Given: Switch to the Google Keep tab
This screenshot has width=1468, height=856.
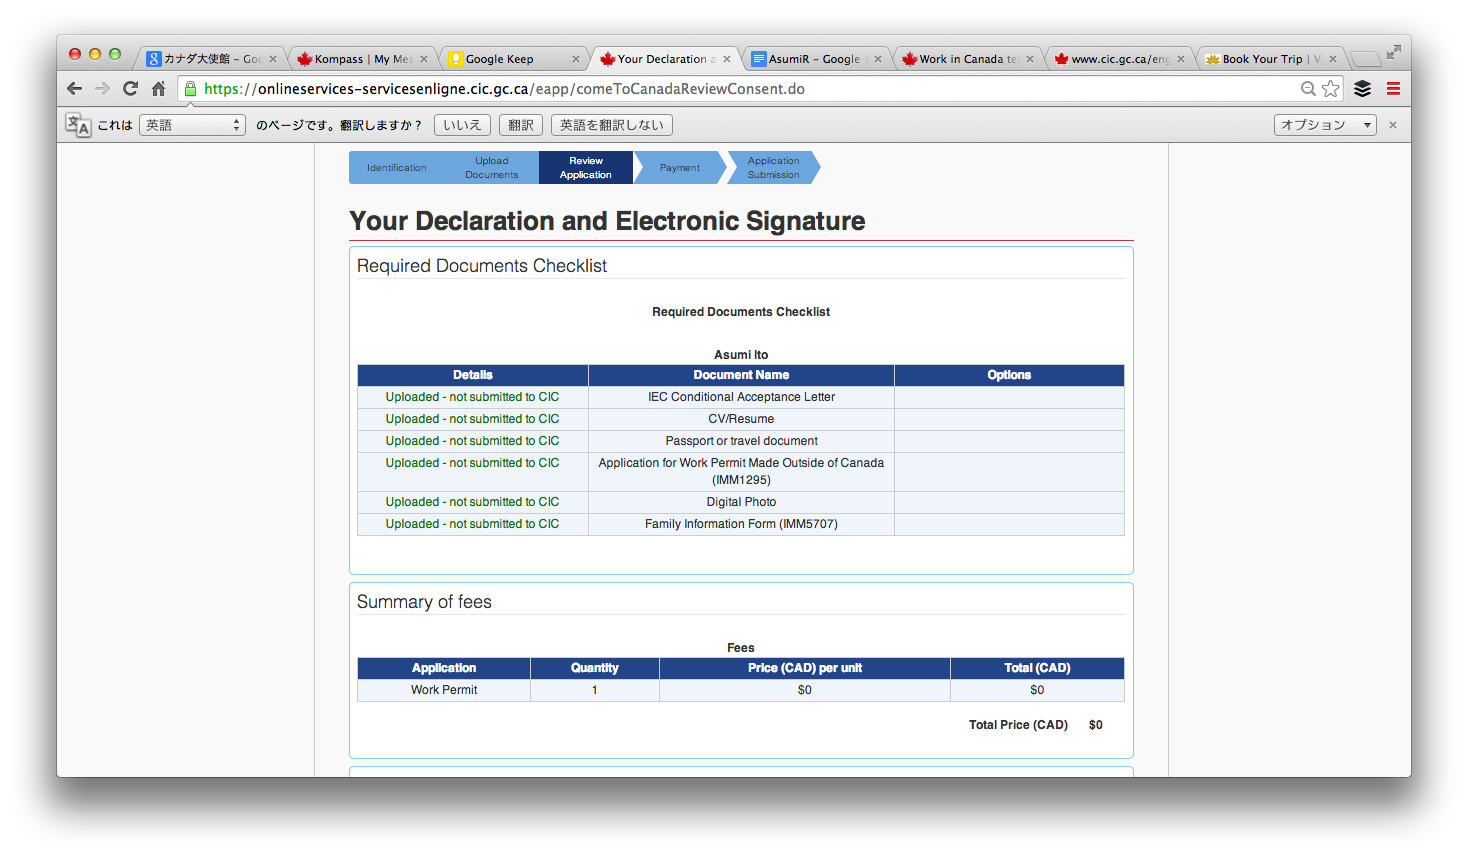Looking at the screenshot, I should pos(510,59).
